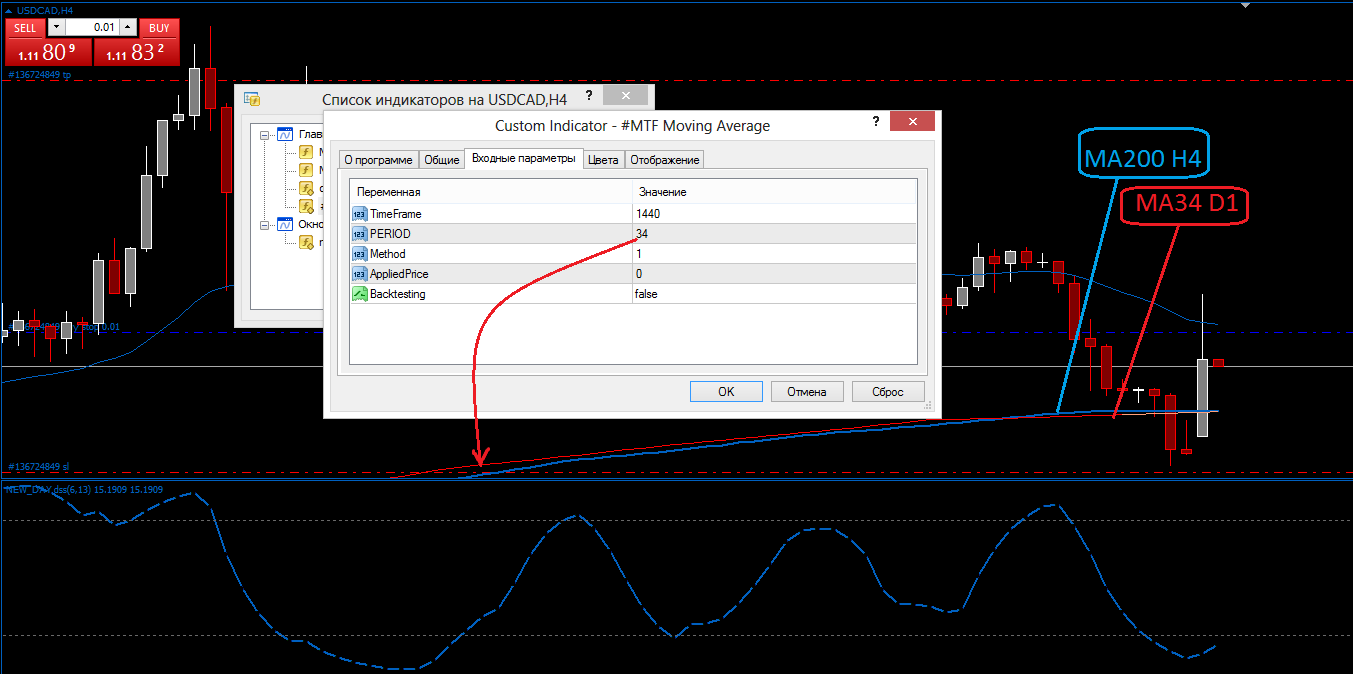Select the Главное chart window icon
The height and width of the screenshot is (675, 1353).
coord(285,135)
